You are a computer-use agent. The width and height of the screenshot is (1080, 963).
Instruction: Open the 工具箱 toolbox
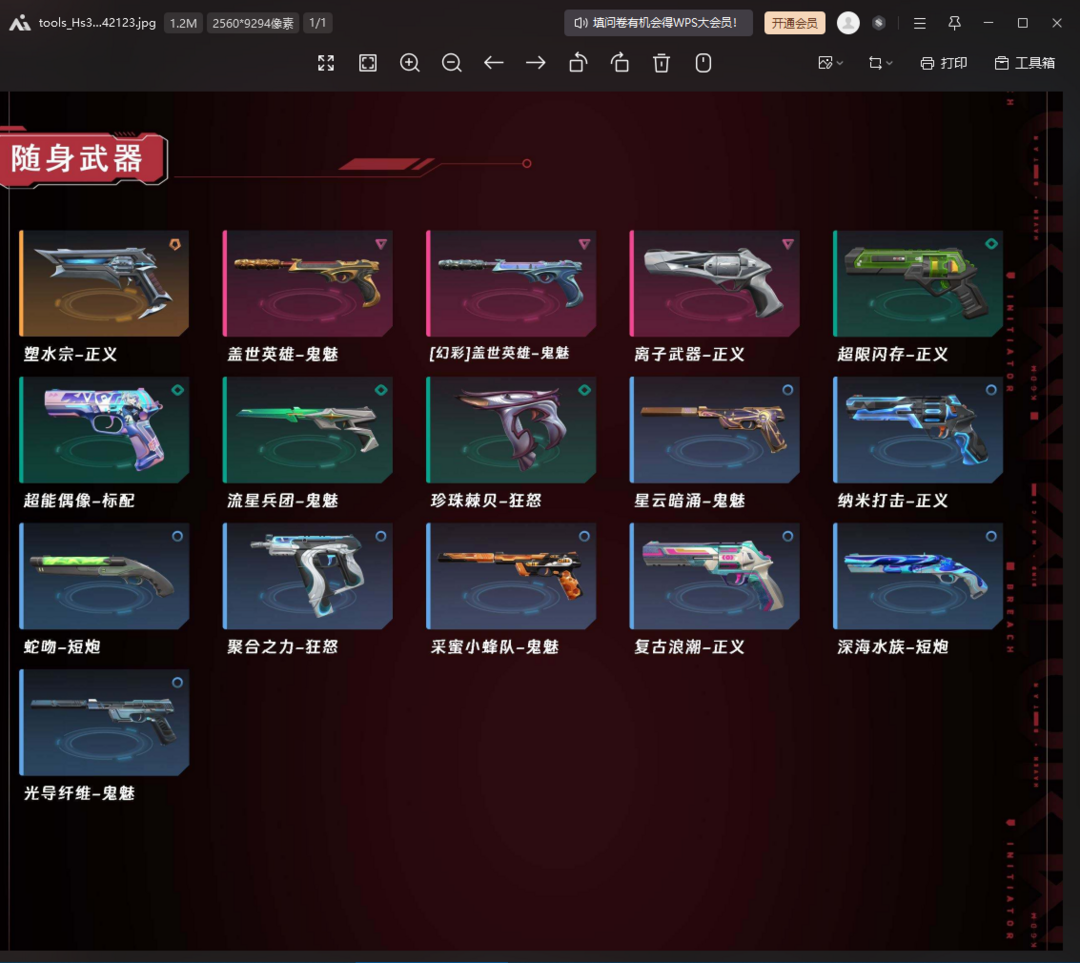point(1025,63)
